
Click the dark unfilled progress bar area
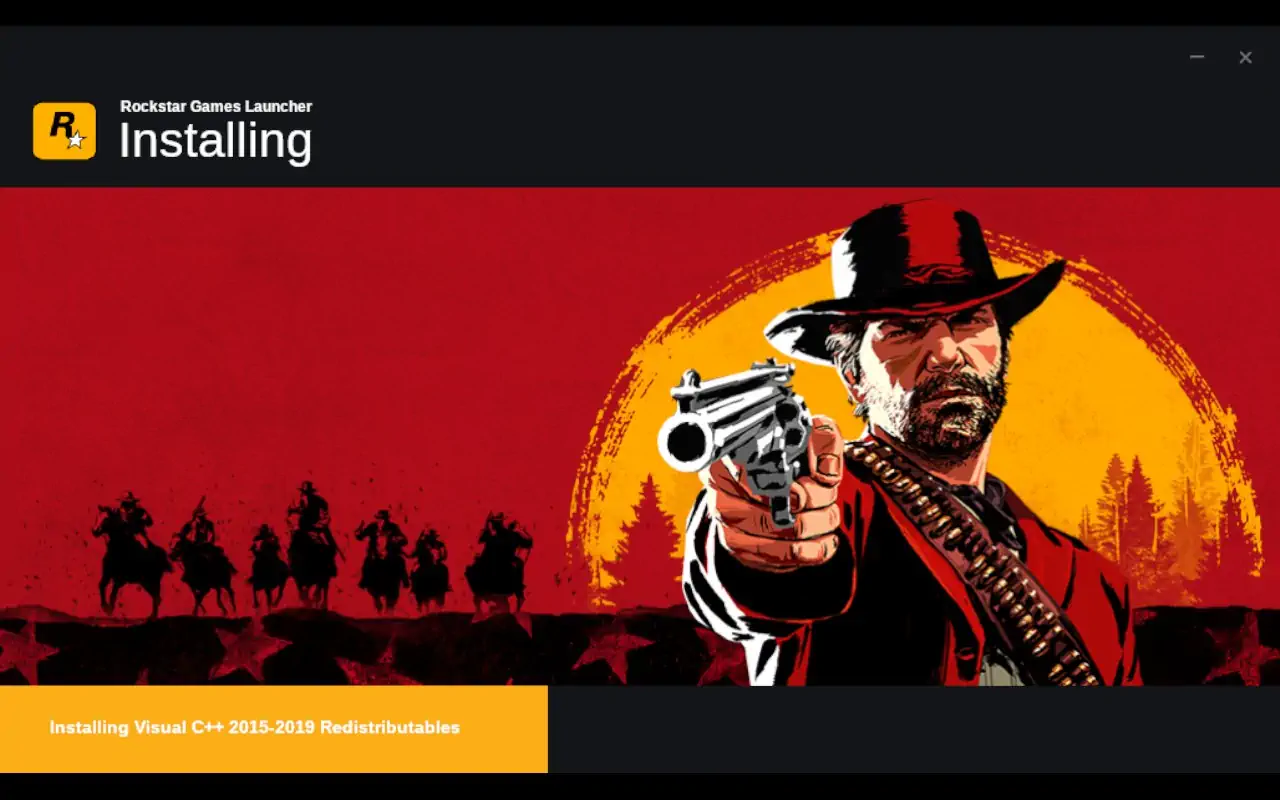pyautogui.click(x=914, y=729)
